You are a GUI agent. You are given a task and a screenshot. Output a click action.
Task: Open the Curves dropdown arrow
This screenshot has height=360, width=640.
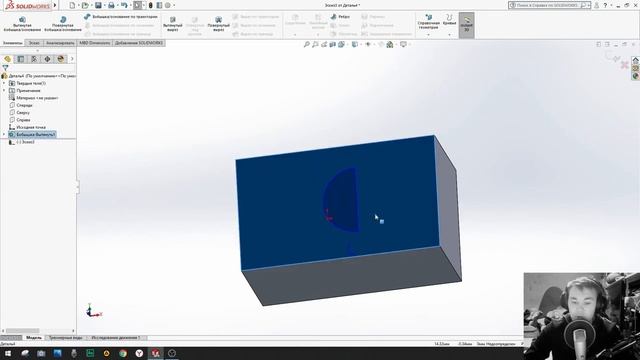tap(449, 35)
